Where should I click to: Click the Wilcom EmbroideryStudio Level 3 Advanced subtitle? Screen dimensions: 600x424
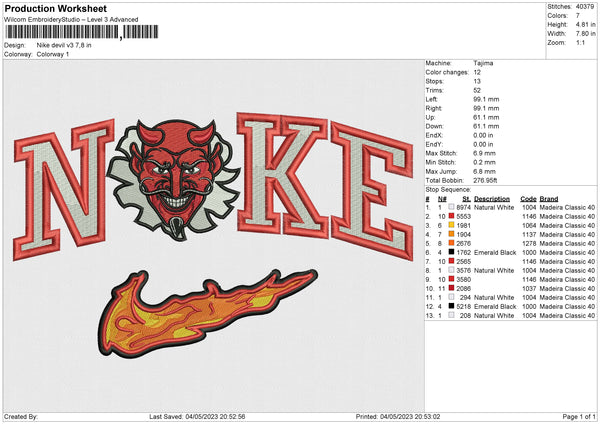coord(71,20)
